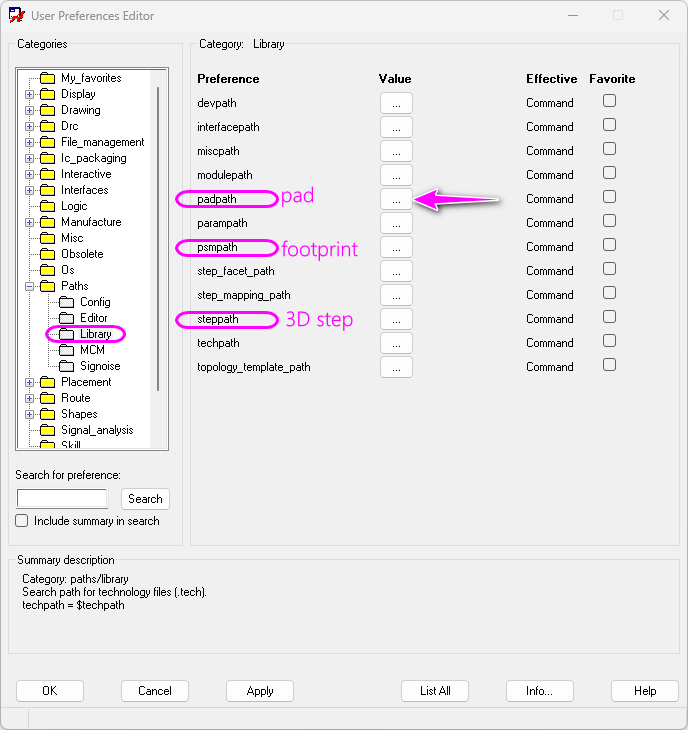Open the steppath value editor

396,319
